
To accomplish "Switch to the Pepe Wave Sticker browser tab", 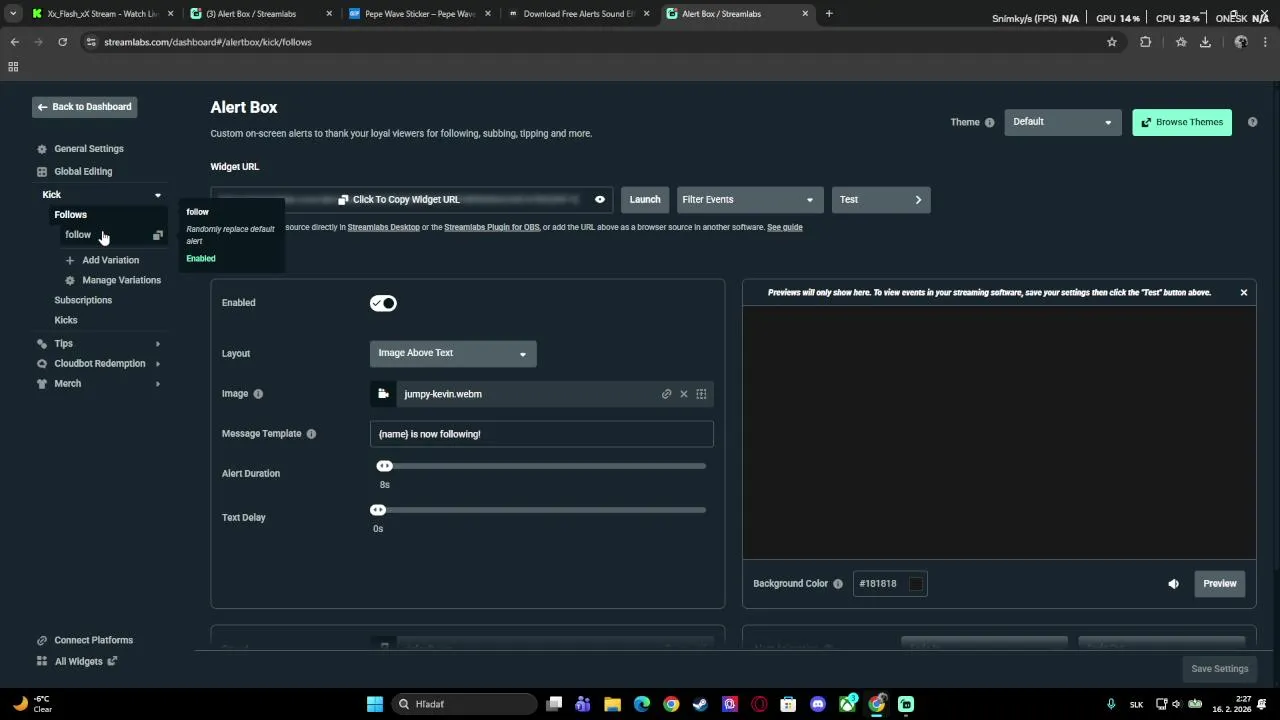I will 420,14.
